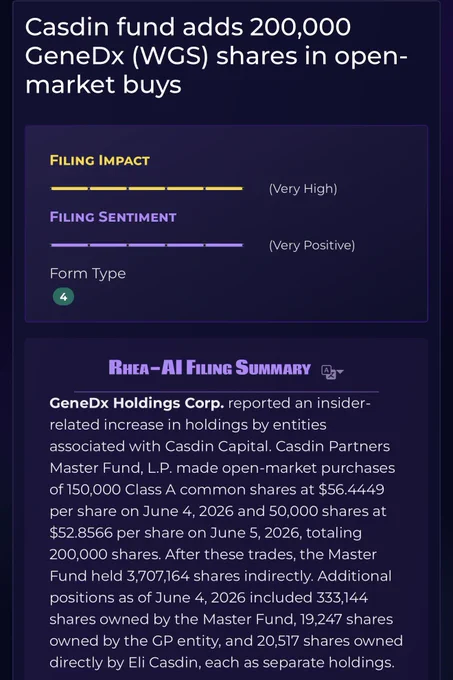Click the Casdin fund headline title
Image resolution: width=453 pixels, height=680 pixels.
216,56
